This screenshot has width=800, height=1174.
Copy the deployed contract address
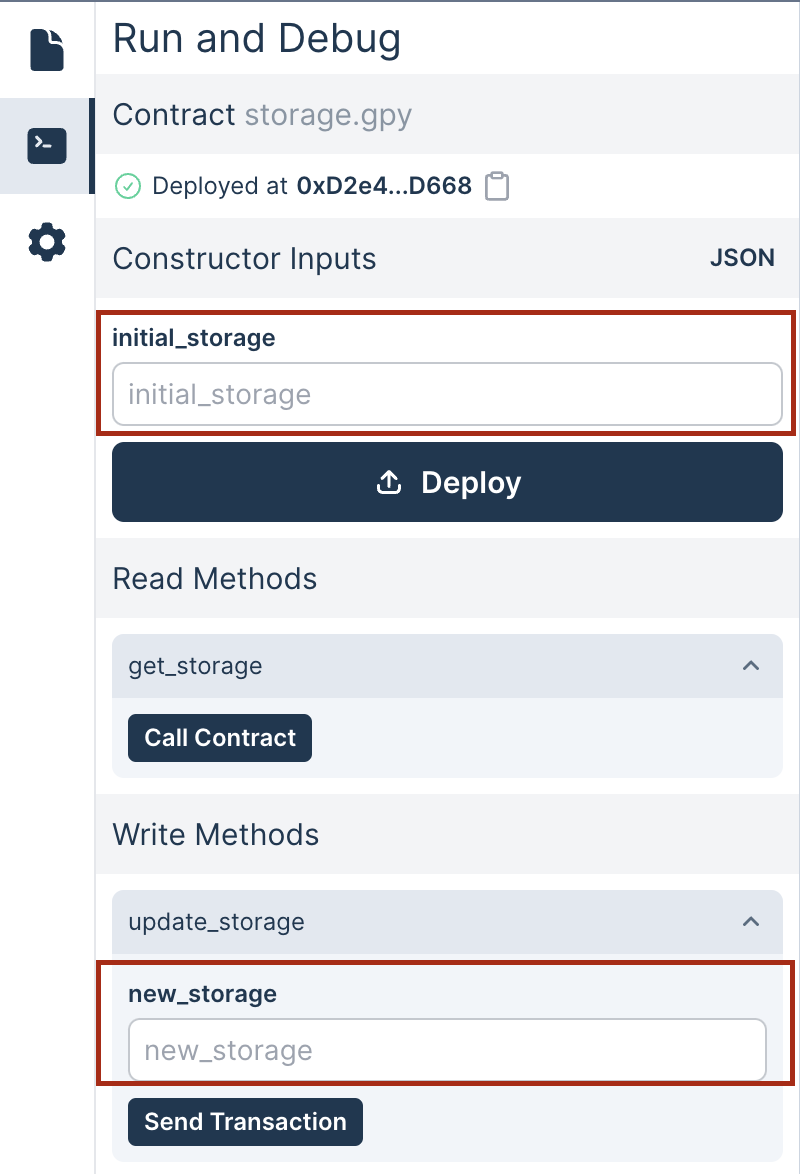(497, 186)
